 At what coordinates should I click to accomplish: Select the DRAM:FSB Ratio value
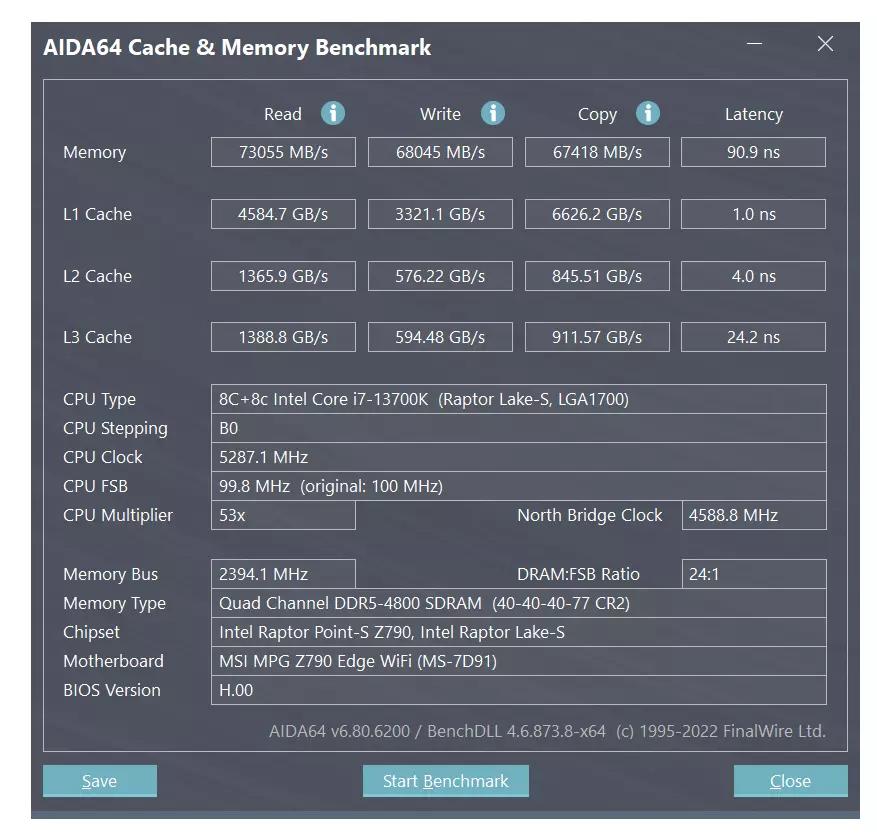coord(753,573)
